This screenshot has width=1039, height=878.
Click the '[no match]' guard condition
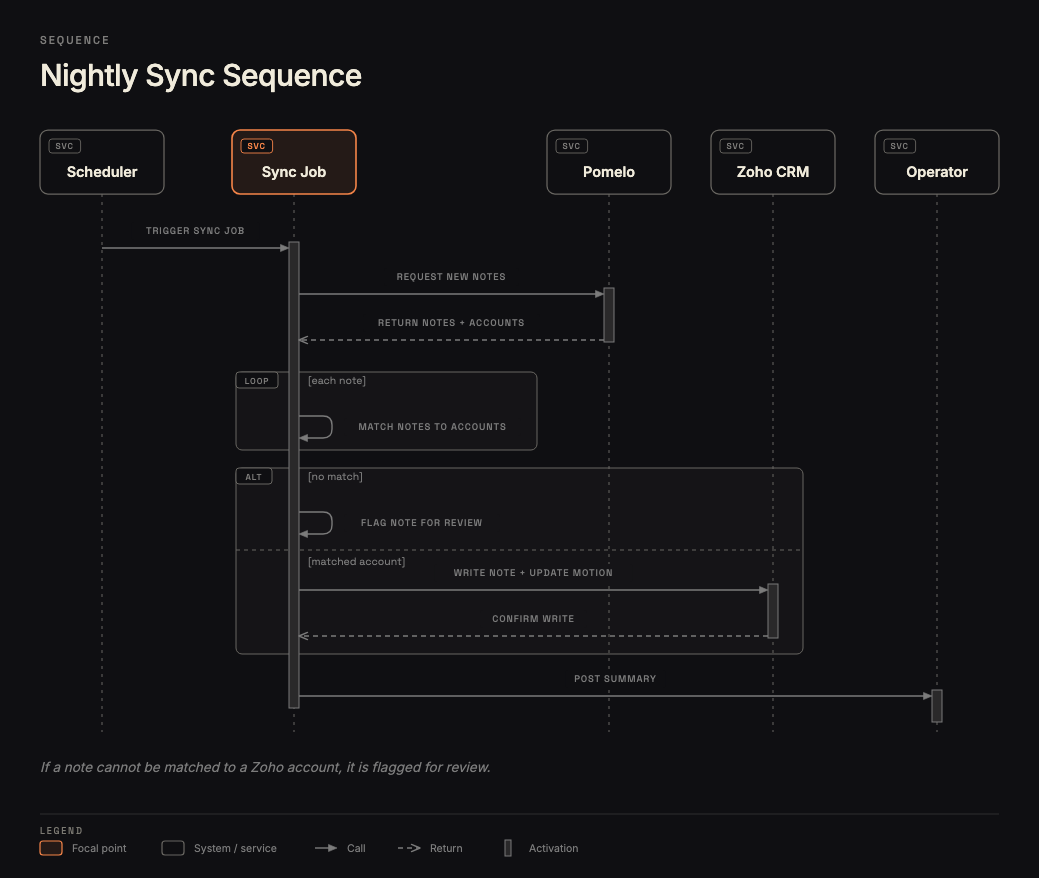pyautogui.click(x=335, y=476)
